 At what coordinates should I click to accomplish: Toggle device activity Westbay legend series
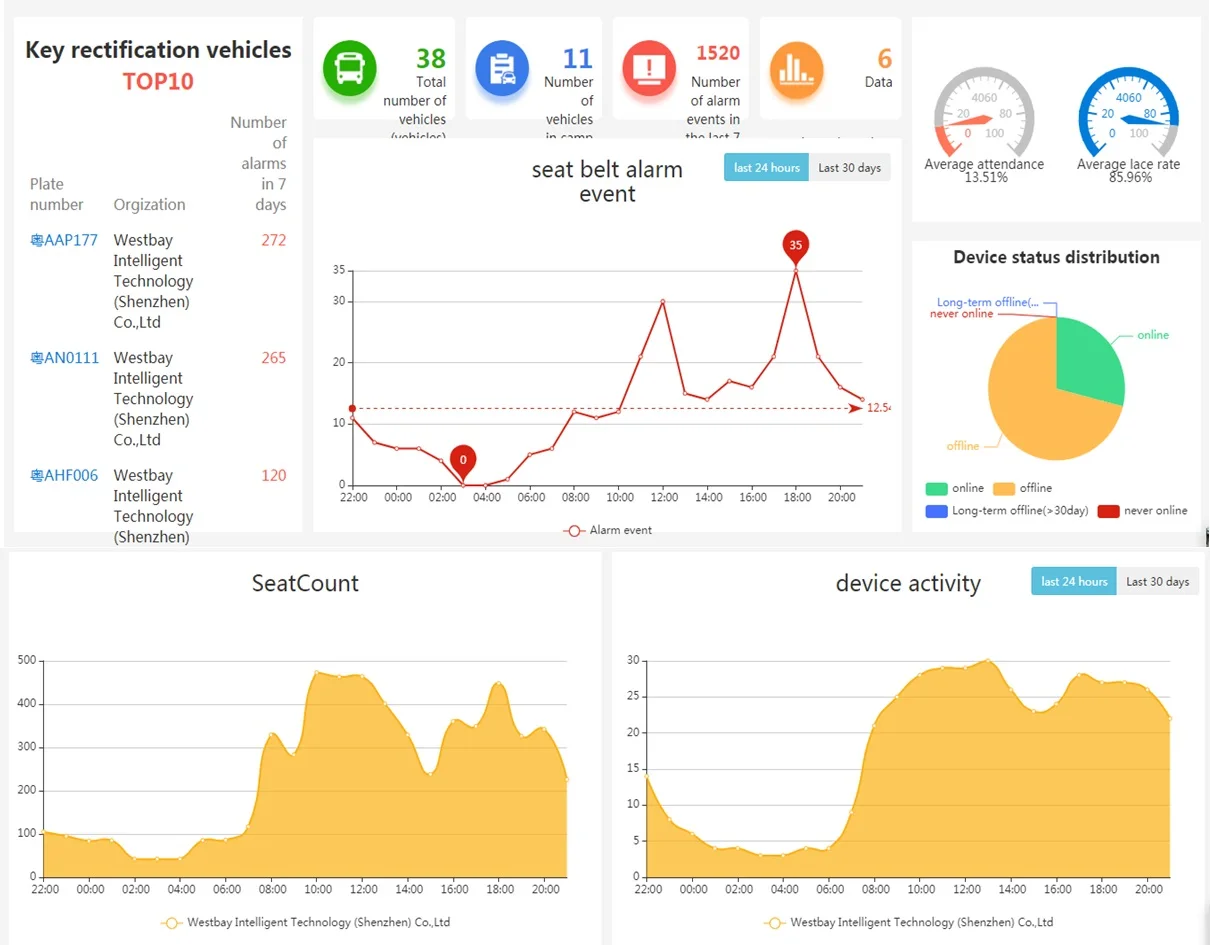908,922
